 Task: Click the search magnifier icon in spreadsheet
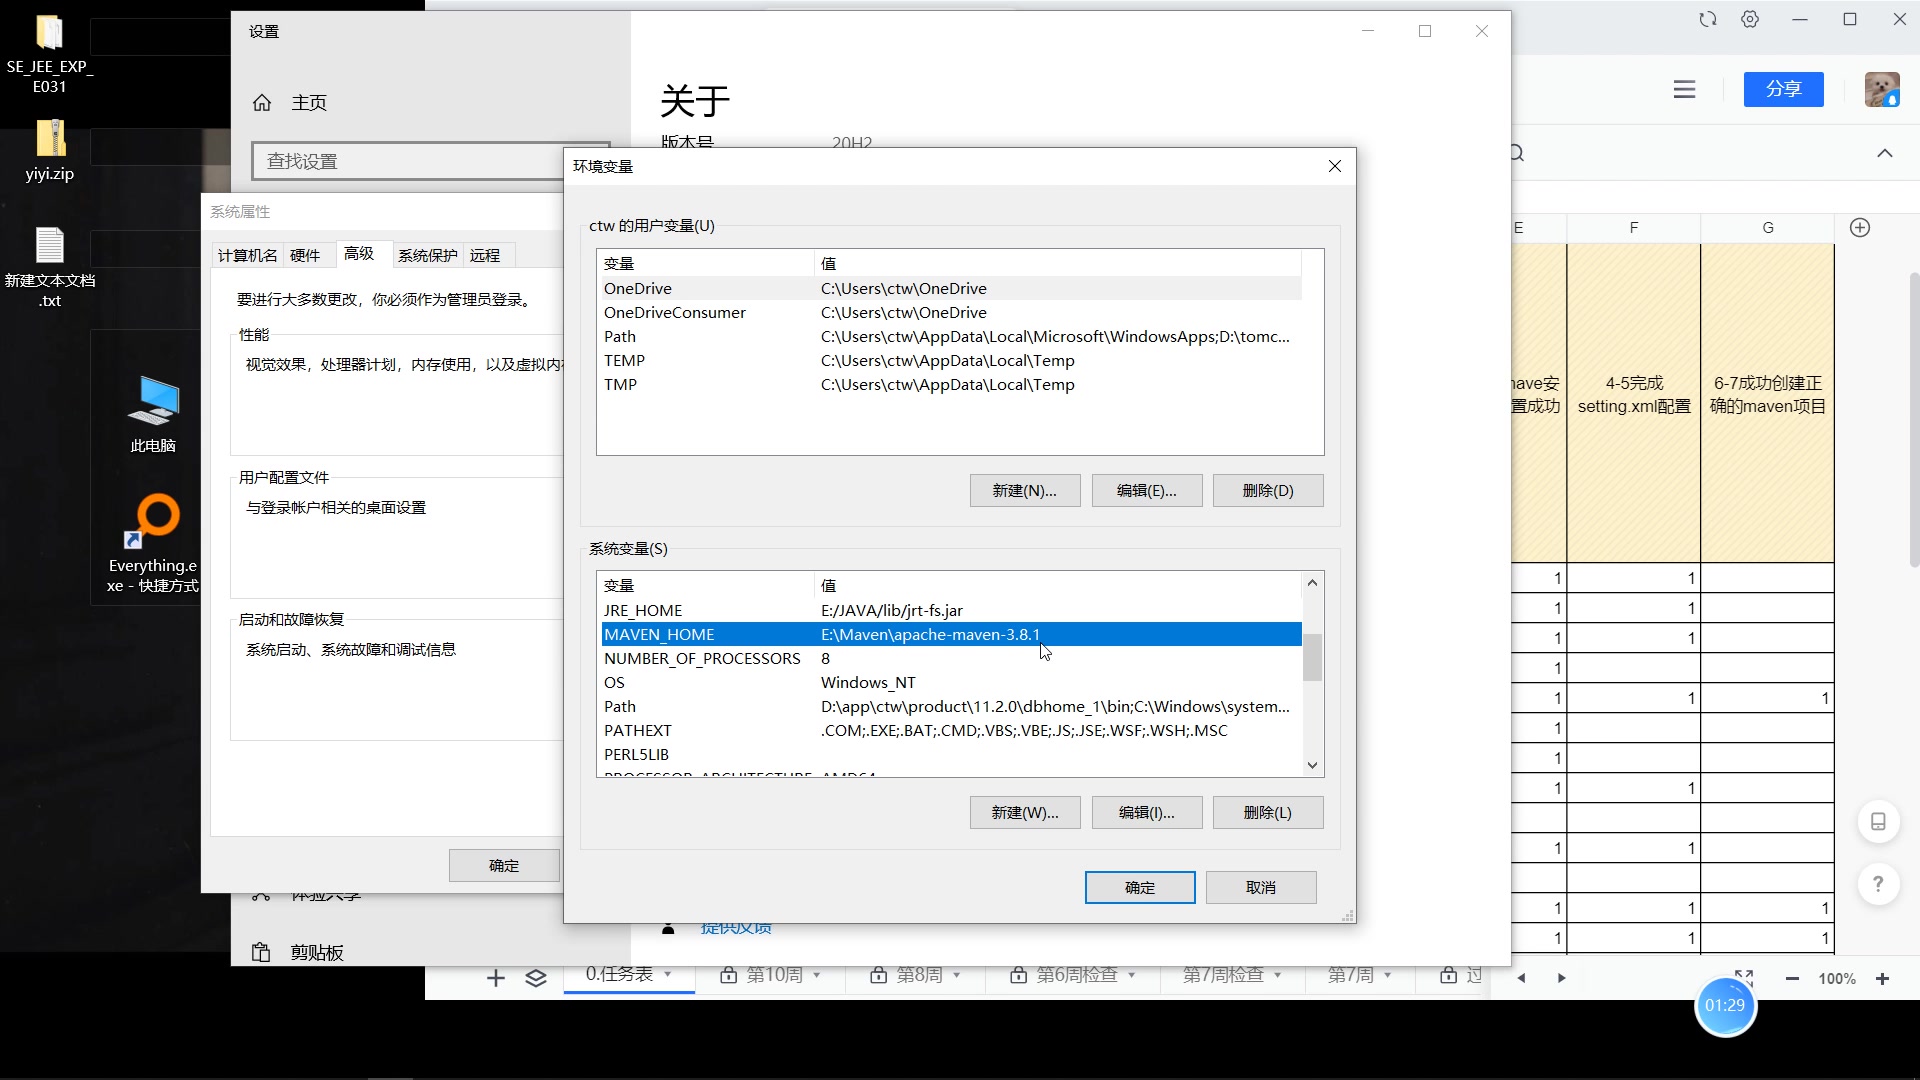pyautogui.click(x=1517, y=153)
